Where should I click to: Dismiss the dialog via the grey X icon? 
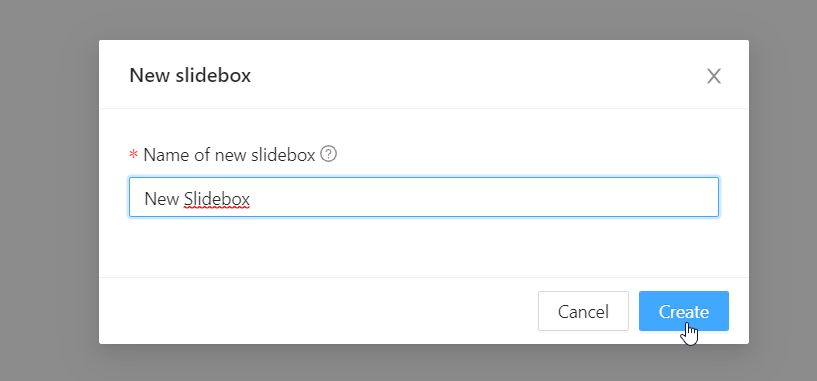click(713, 76)
